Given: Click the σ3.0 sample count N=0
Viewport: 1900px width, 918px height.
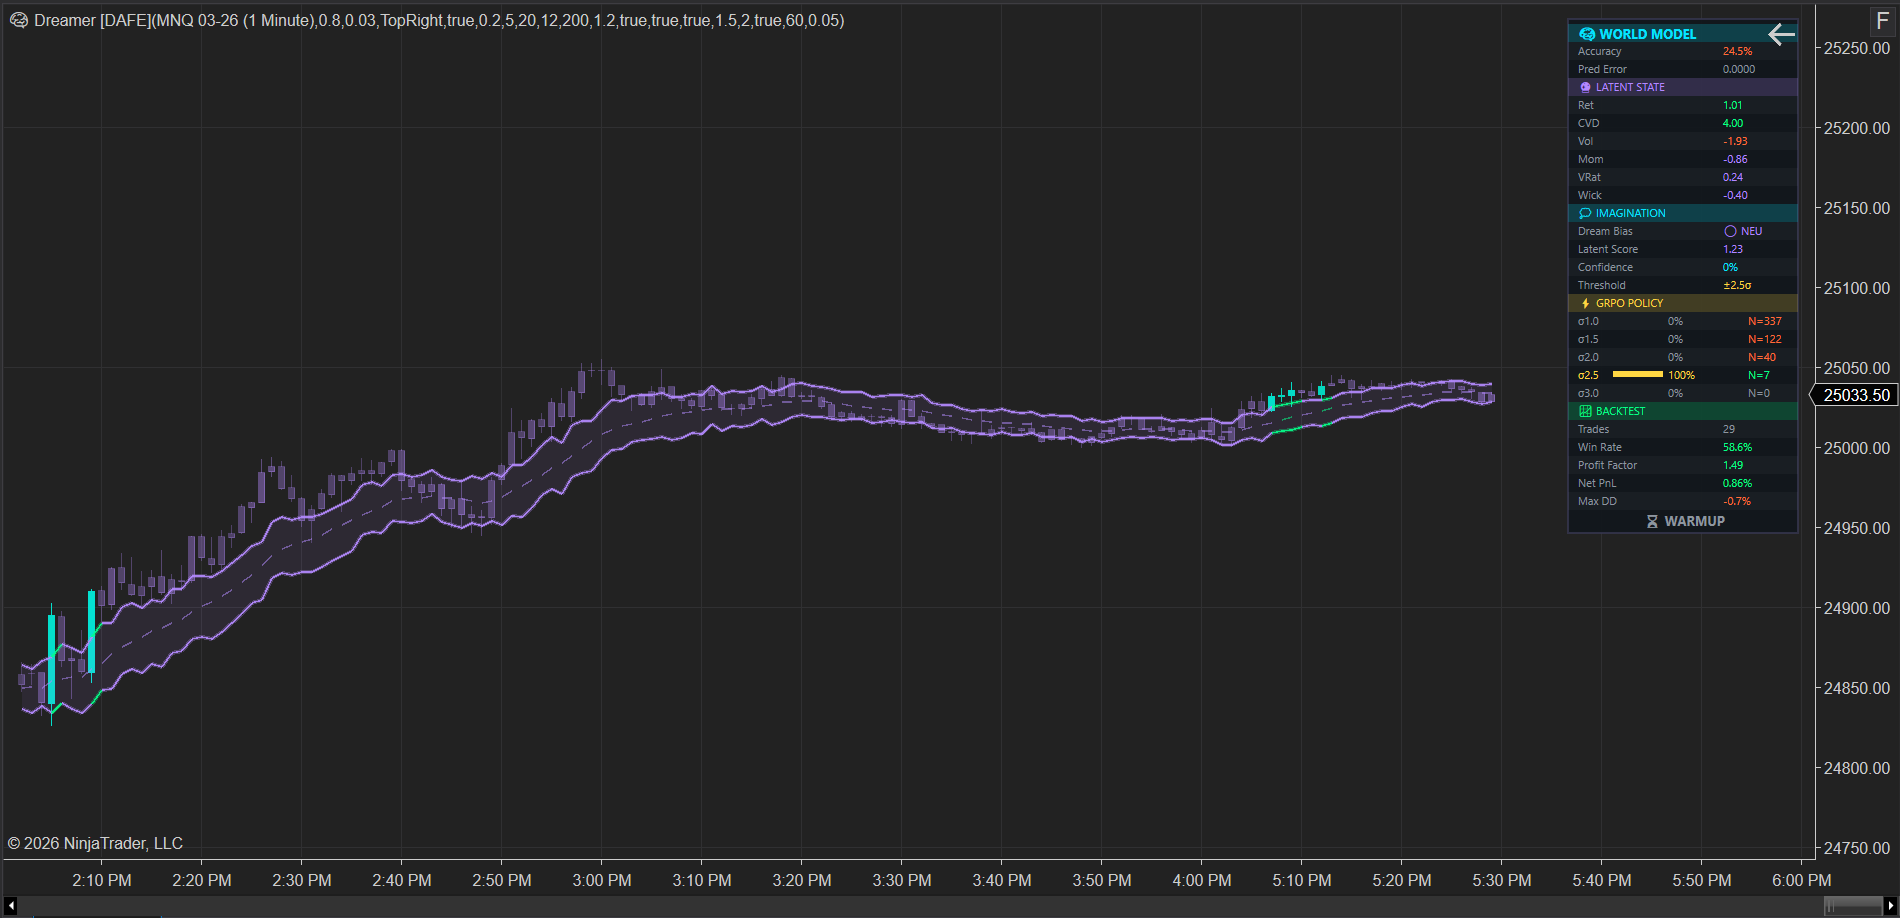Looking at the screenshot, I should coord(1759,393).
